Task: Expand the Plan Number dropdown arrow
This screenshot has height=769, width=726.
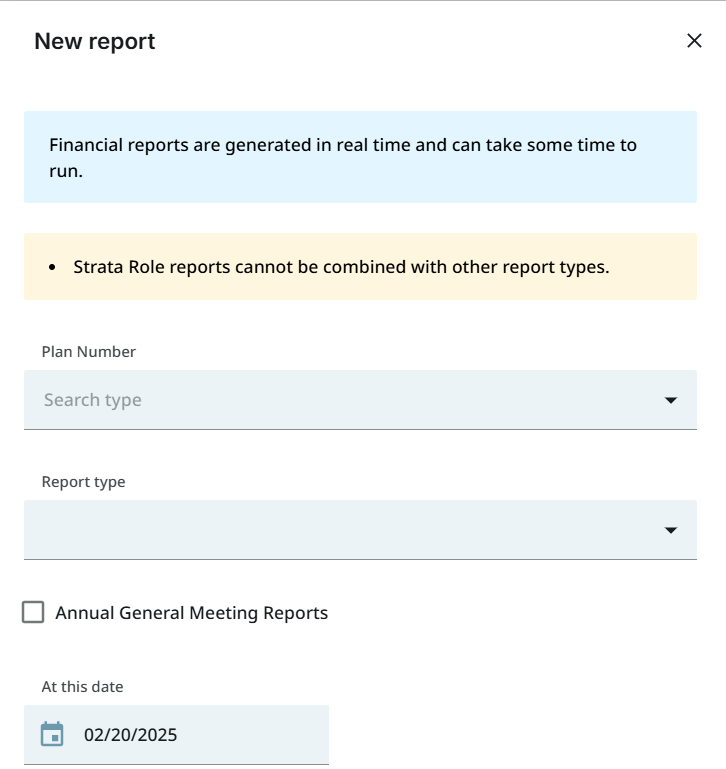Action: 670,400
